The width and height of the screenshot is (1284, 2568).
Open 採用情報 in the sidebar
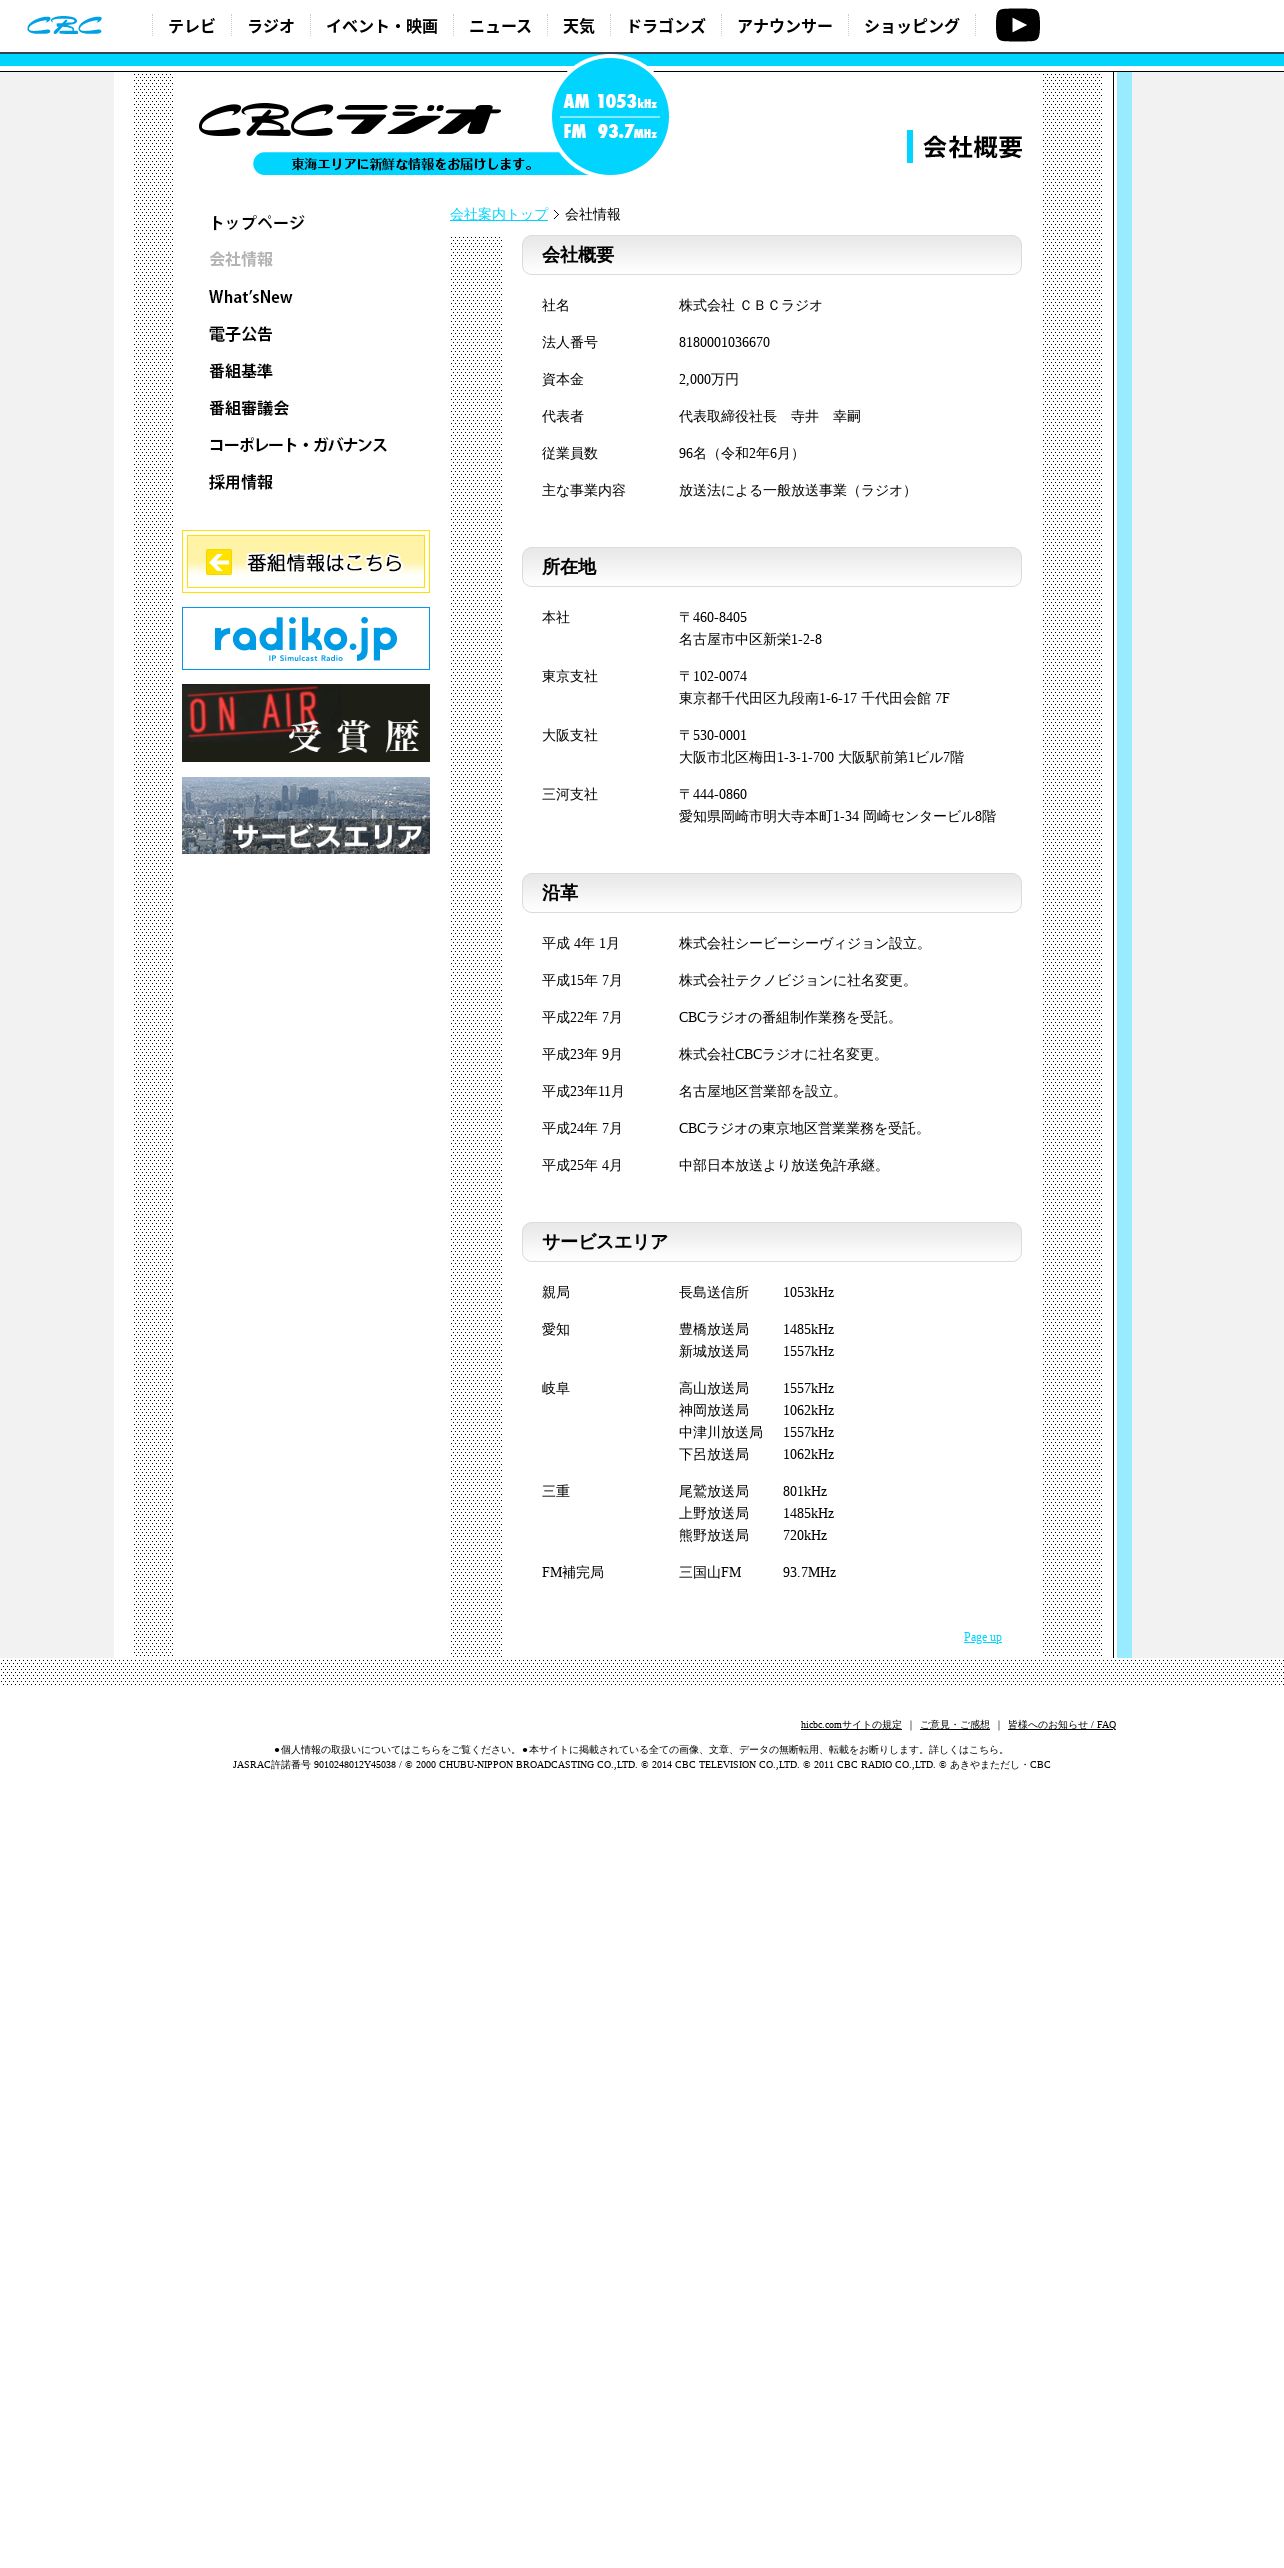click(241, 482)
